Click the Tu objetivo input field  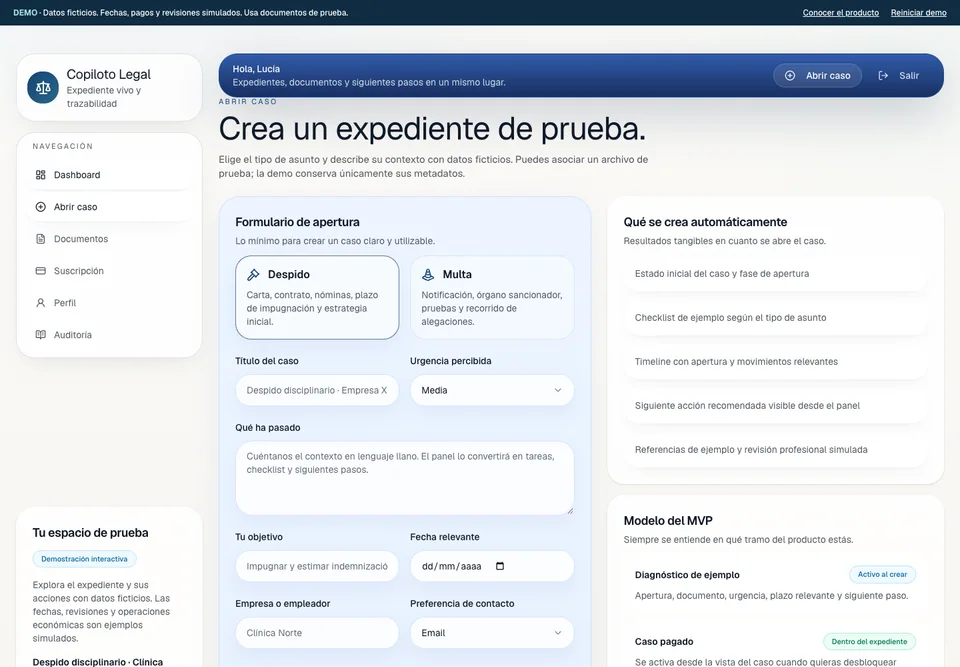click(x=317, y=566)
